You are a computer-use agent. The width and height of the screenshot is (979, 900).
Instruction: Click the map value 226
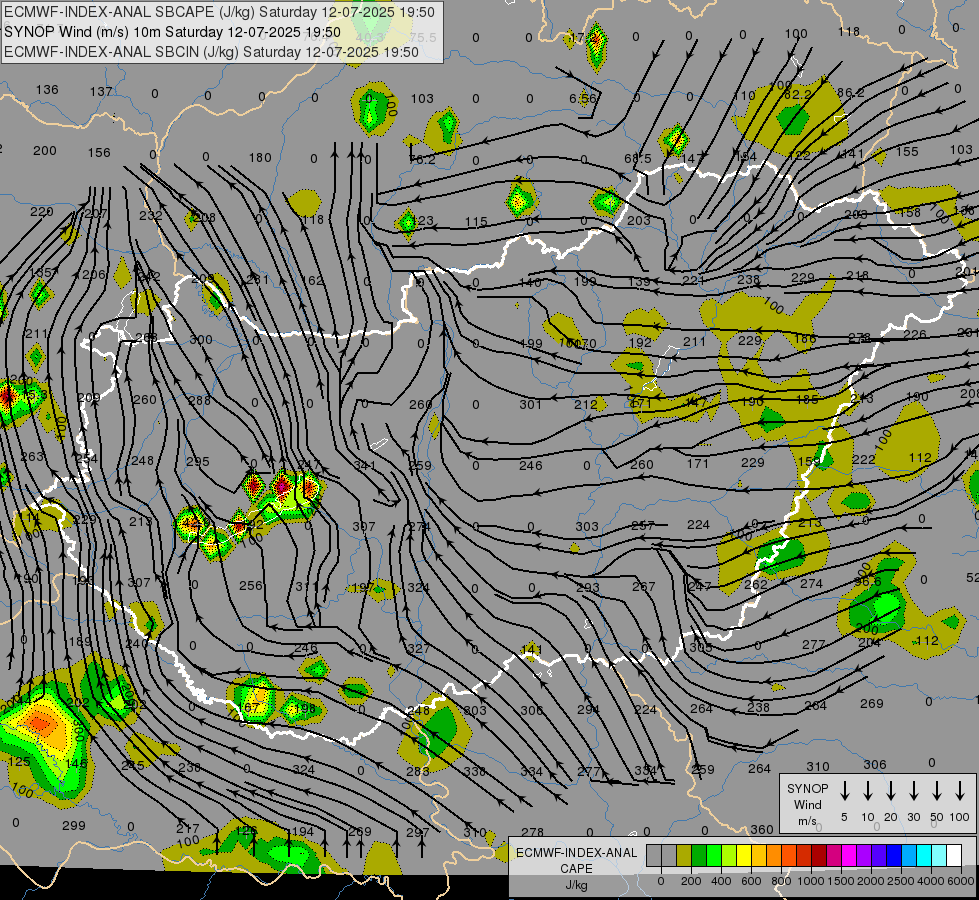915,334
